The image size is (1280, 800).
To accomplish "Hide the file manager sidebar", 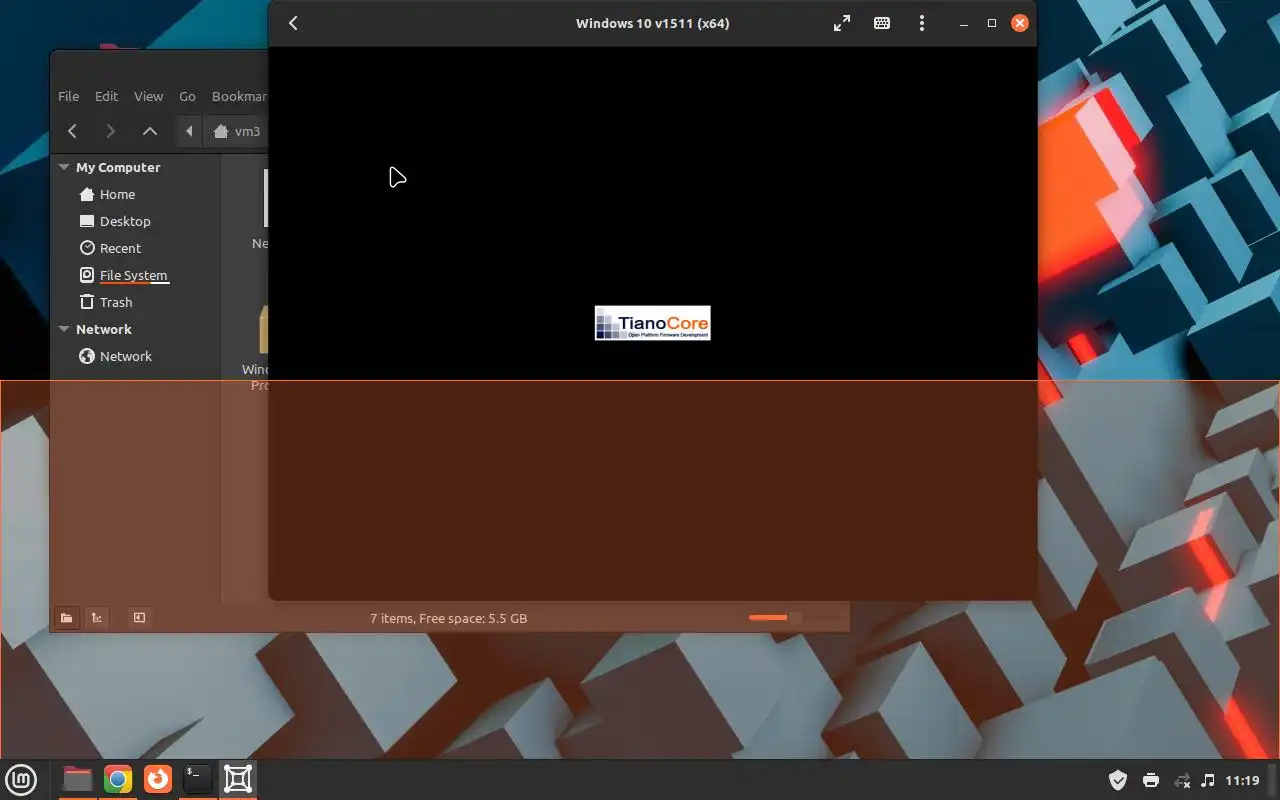I will coord(139,618).
